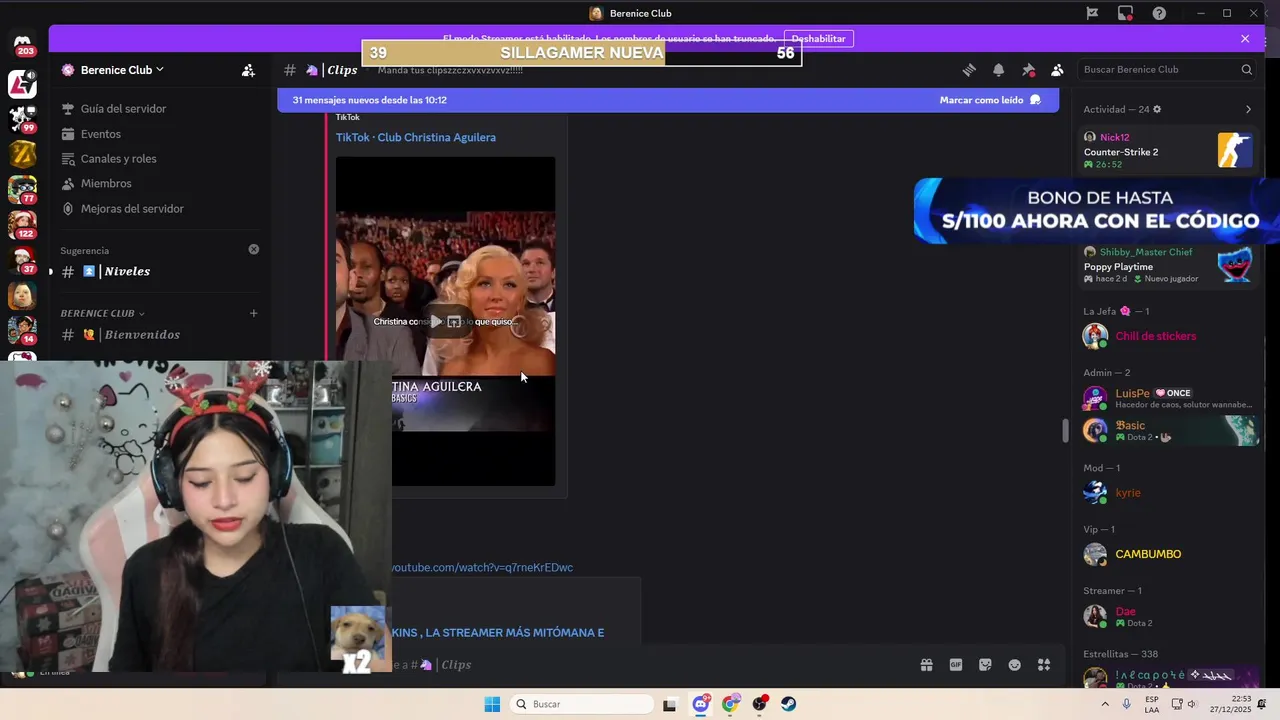Select member Chill de stickers
The height and width of the screenshot is (720, 1280).
(1167, 336)
